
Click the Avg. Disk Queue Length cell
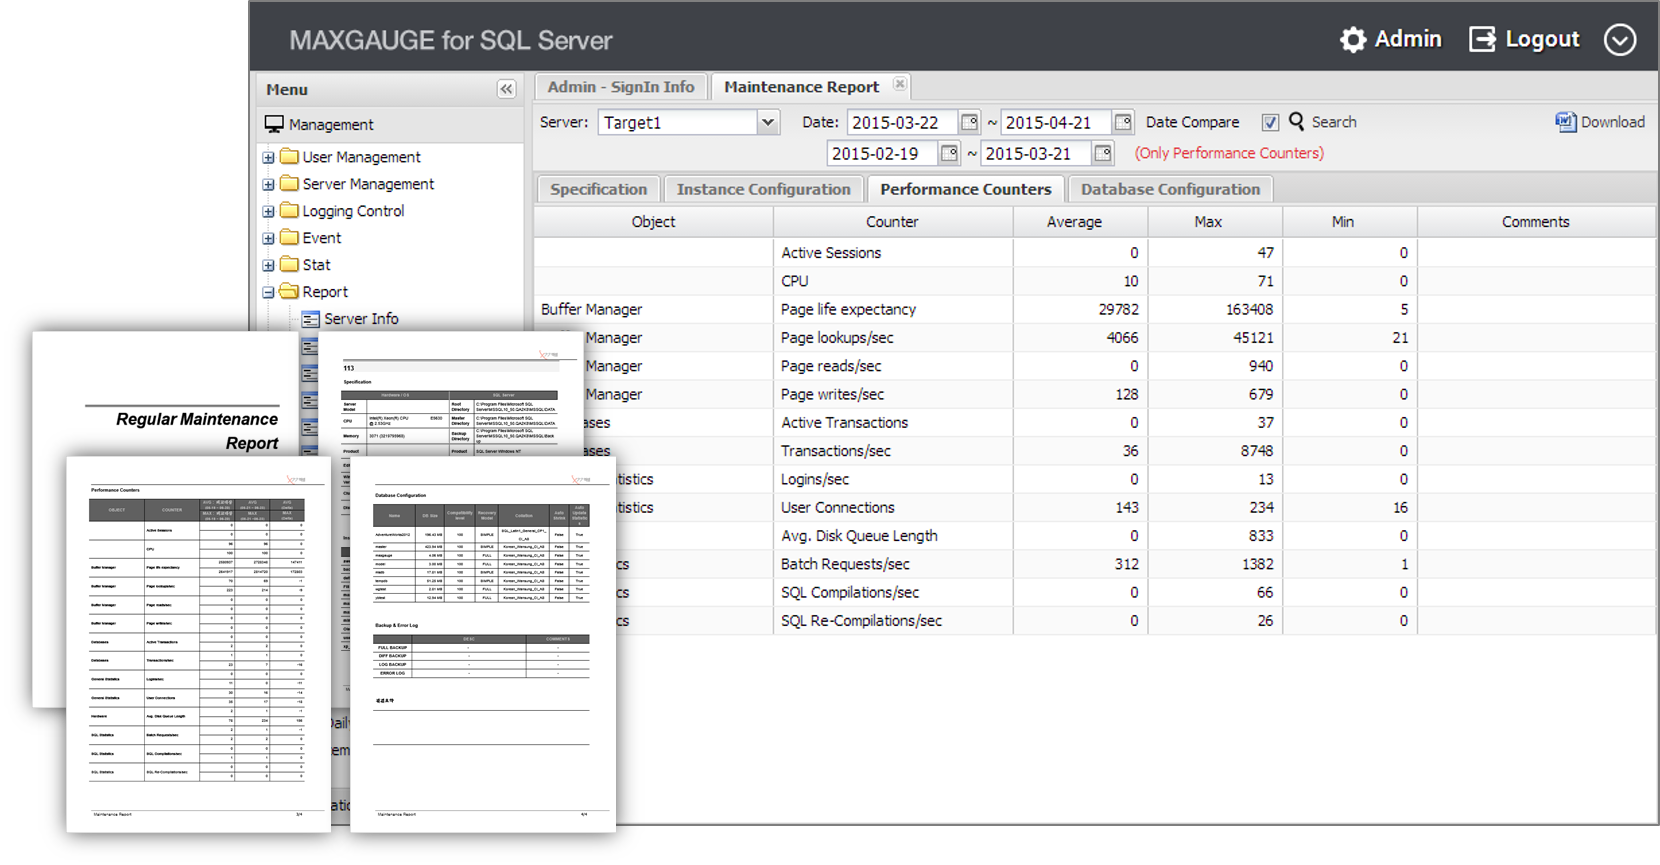click(x=892, y=536)
